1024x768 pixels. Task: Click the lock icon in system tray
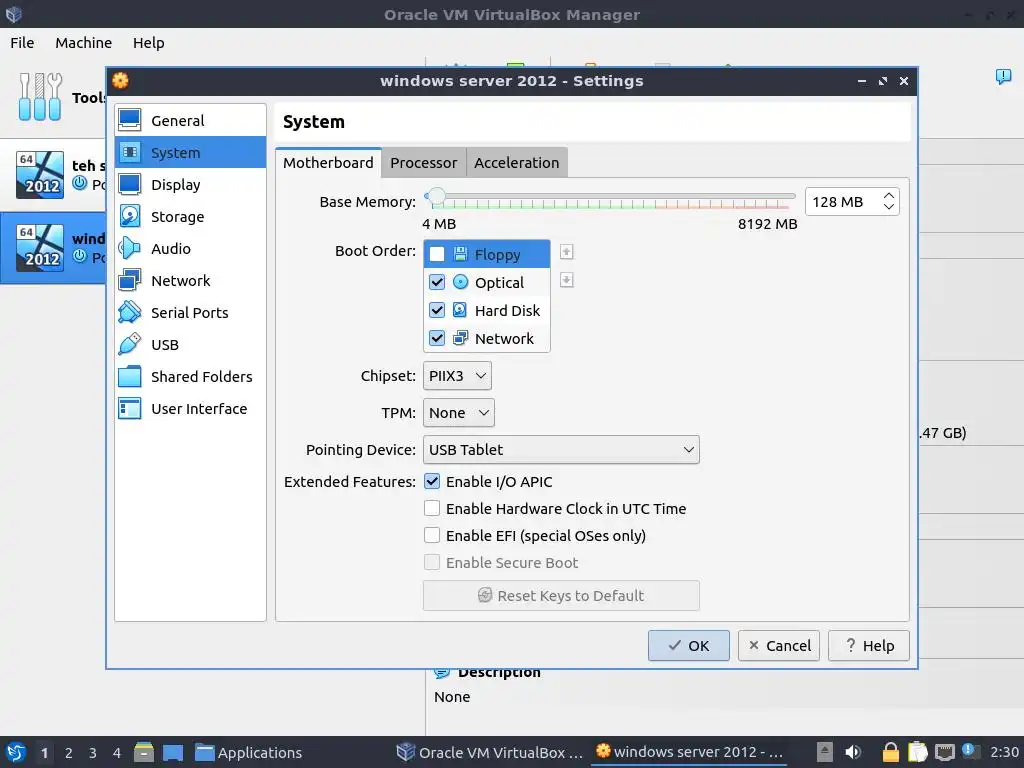pyautogui.click(x=890, y=752)
